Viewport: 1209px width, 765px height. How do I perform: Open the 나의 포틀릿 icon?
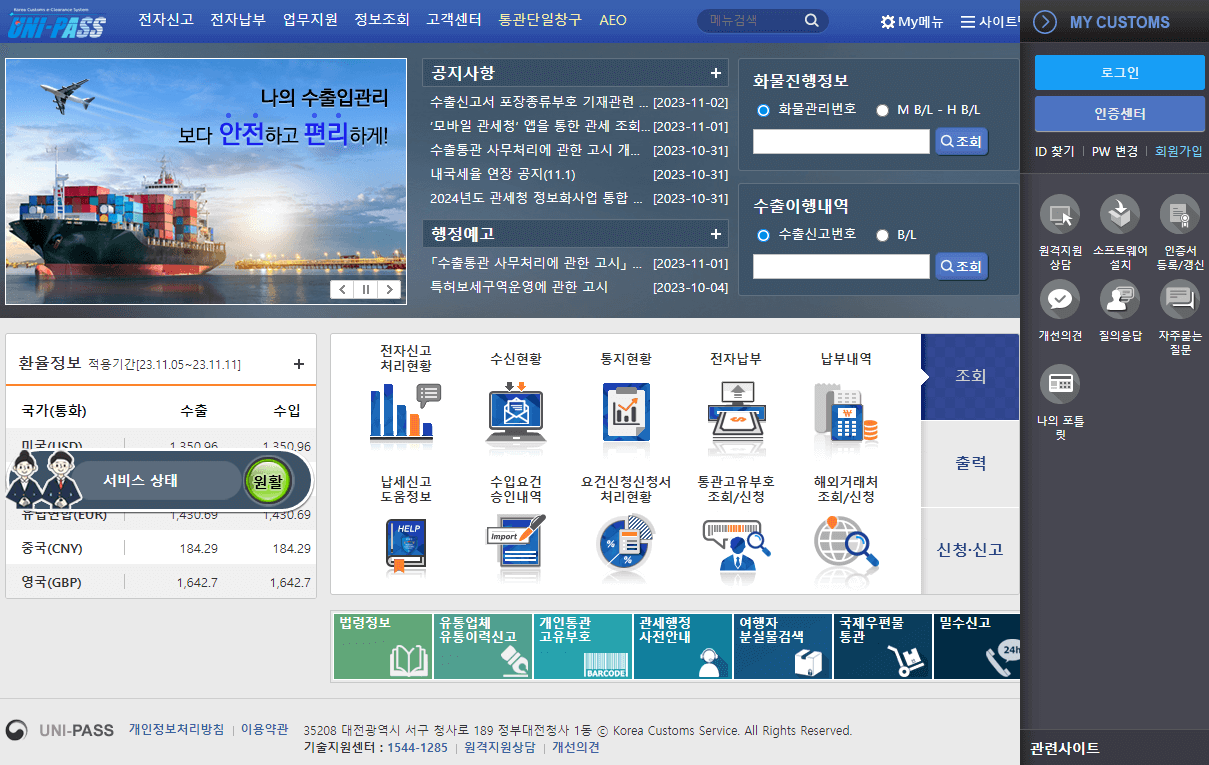1060,384
